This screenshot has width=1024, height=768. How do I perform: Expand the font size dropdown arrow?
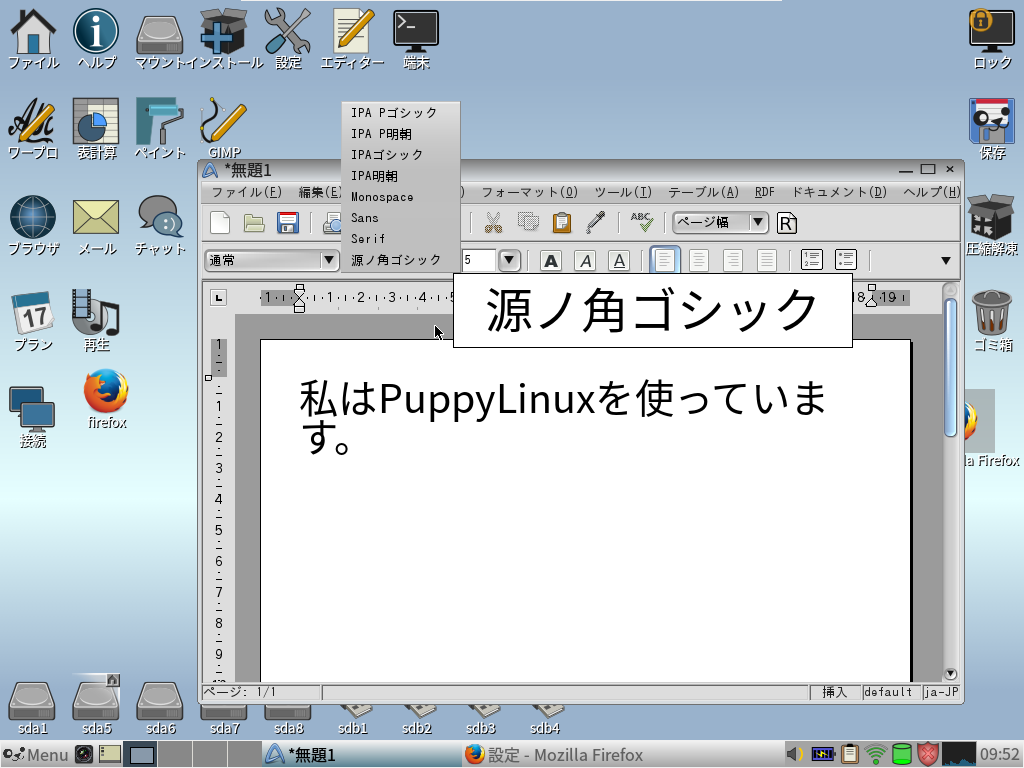[x=508, y=259]
